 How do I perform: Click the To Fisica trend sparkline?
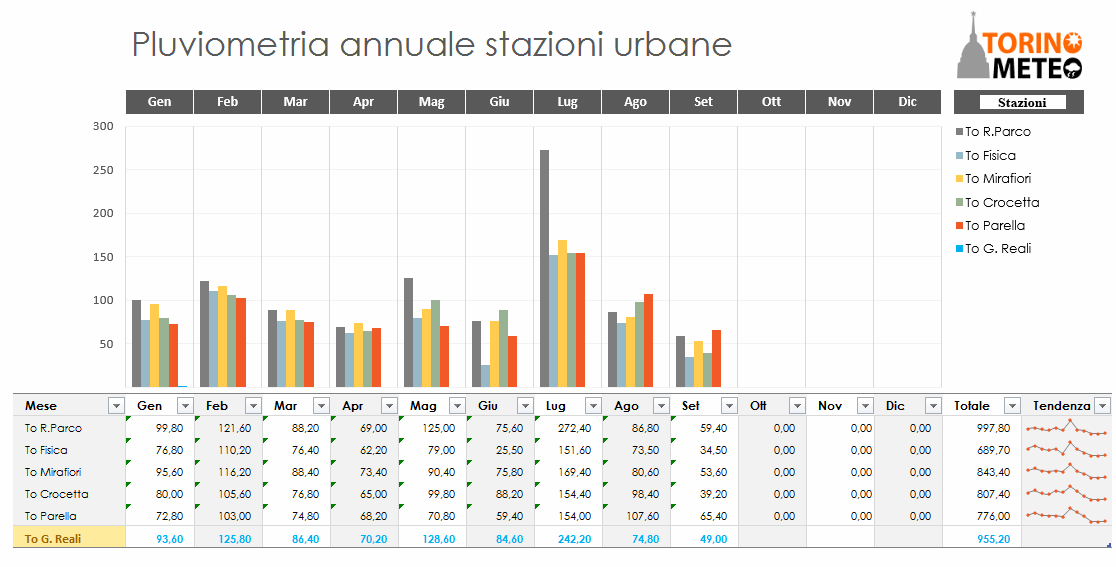point(1068,450)
